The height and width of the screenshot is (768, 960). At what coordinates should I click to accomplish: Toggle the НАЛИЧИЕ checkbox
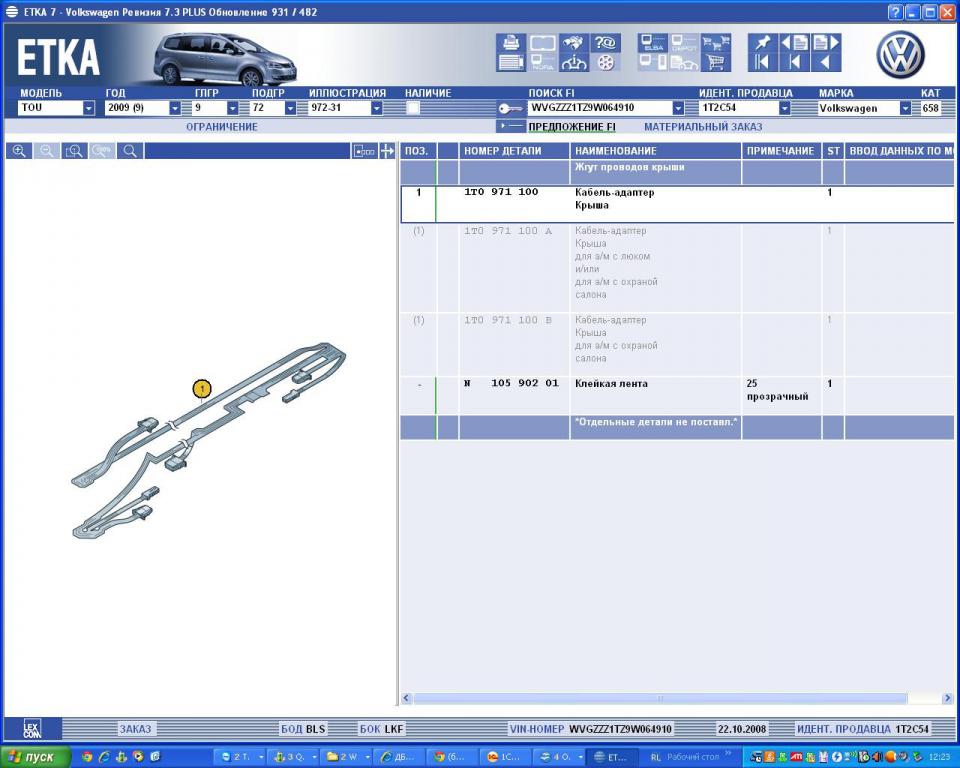(x=413, y=108)
